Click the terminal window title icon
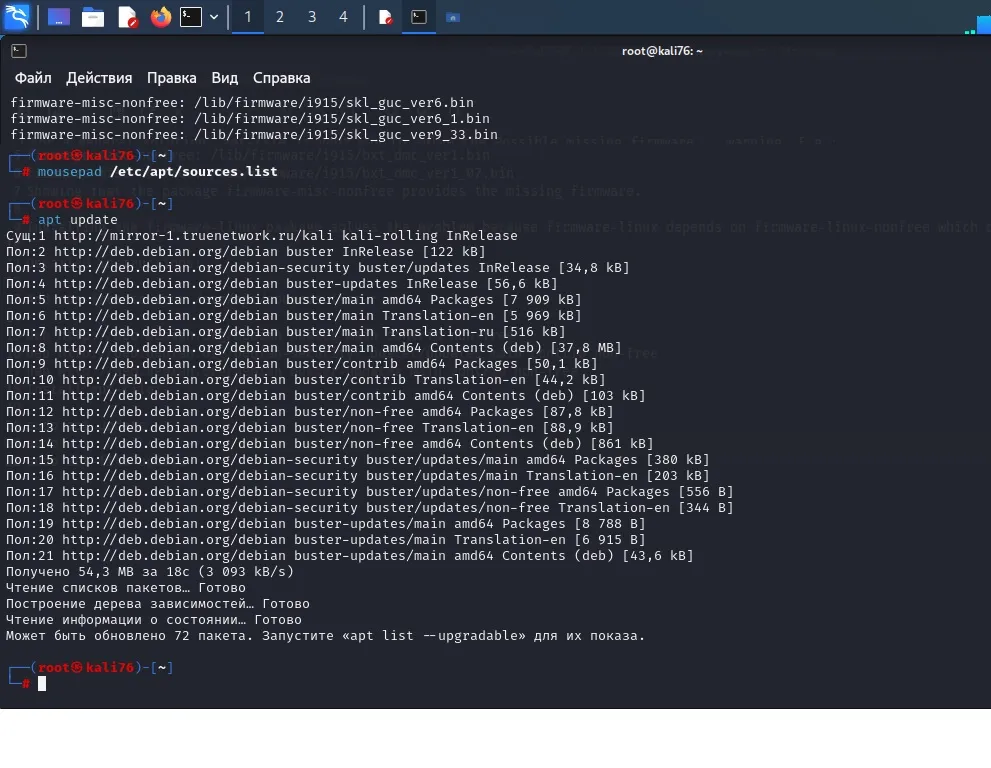 click(x=19, y=51)
